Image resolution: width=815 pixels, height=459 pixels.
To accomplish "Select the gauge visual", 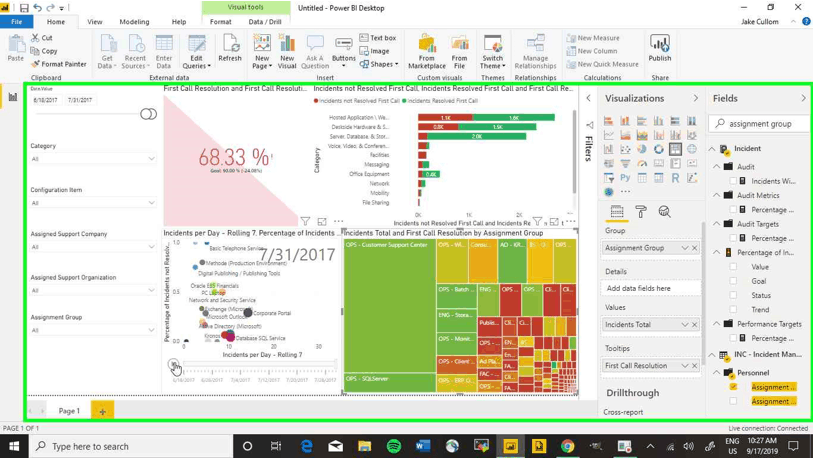I will 642,163.
